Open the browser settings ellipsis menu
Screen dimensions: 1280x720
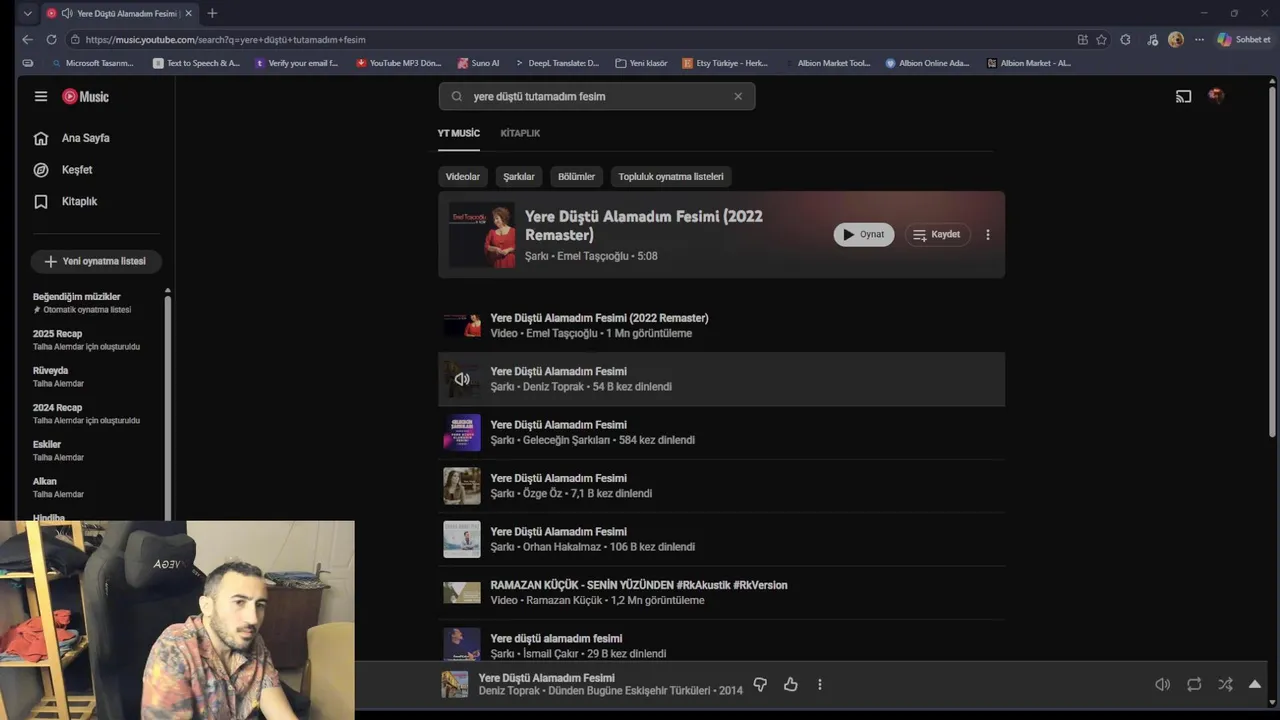coord(1199,40)
